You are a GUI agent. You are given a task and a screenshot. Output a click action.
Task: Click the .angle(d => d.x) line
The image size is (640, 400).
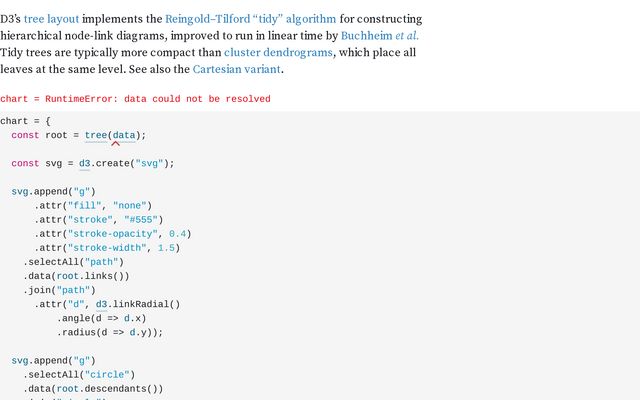tap(101, 318)
